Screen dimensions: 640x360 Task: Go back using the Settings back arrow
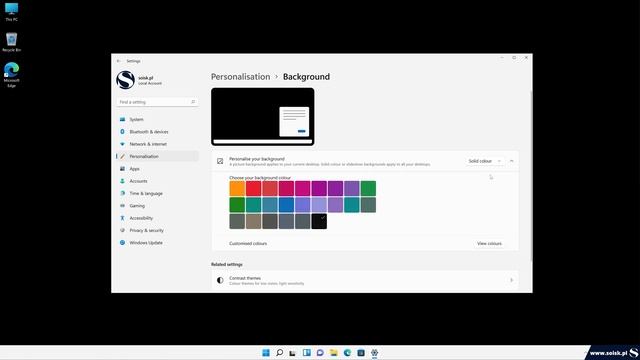point(118,61)
